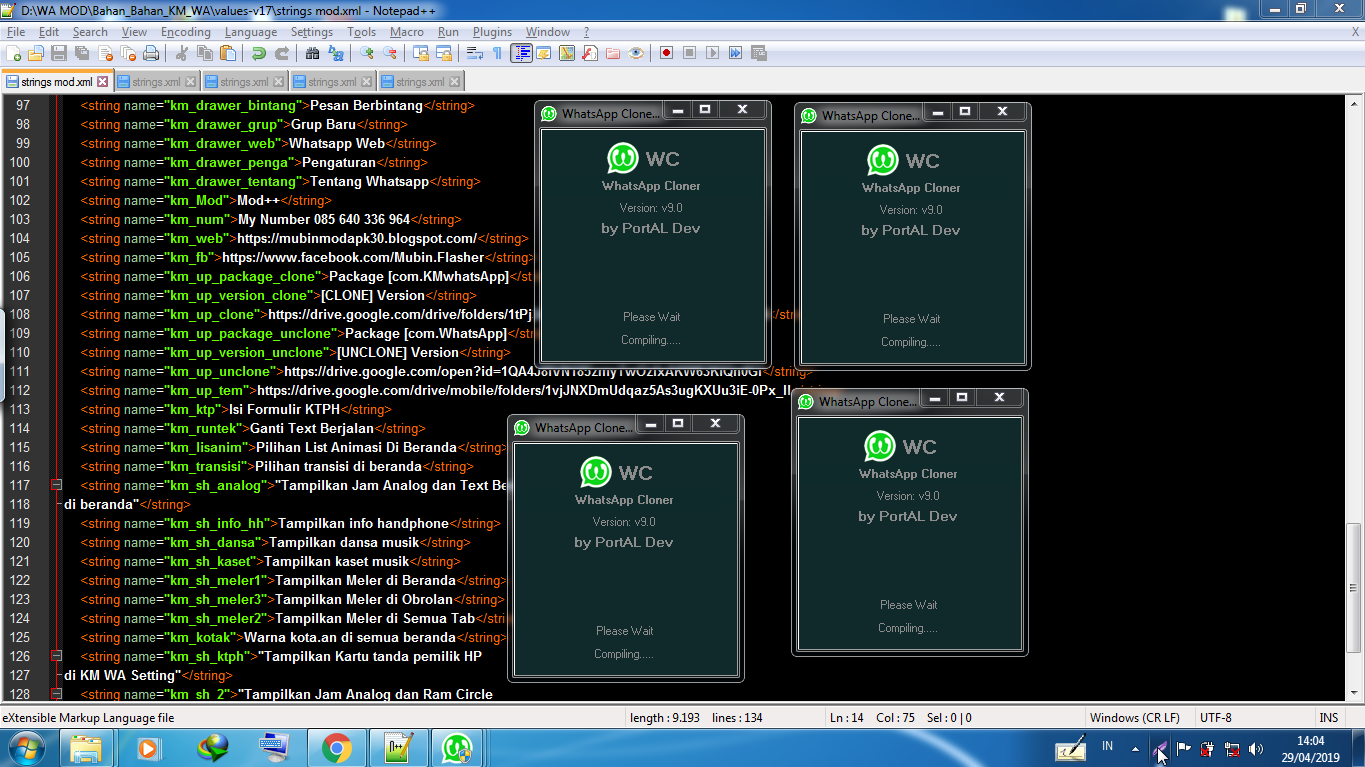
Task: Click the editor scrollbar's up arrow
Action: [x=1355, y=103]
